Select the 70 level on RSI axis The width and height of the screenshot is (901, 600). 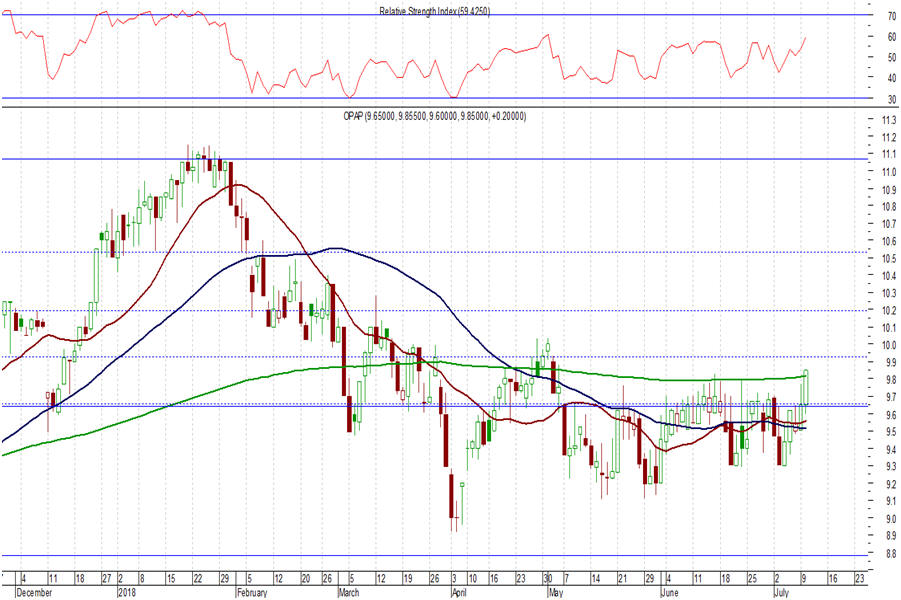click(x=892, y=17)
